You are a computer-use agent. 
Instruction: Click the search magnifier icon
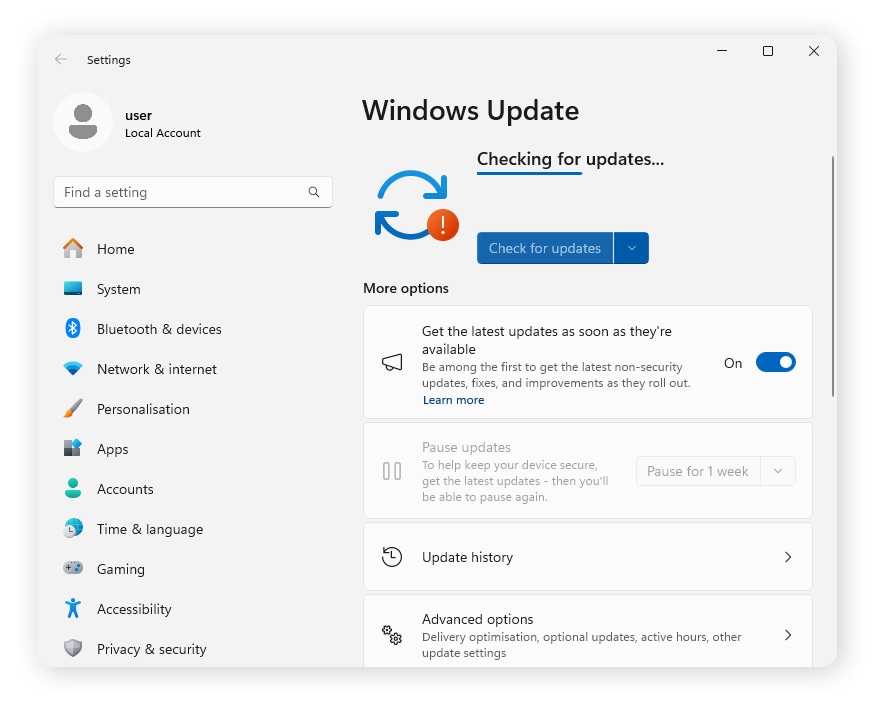click(x=314, y=192)
